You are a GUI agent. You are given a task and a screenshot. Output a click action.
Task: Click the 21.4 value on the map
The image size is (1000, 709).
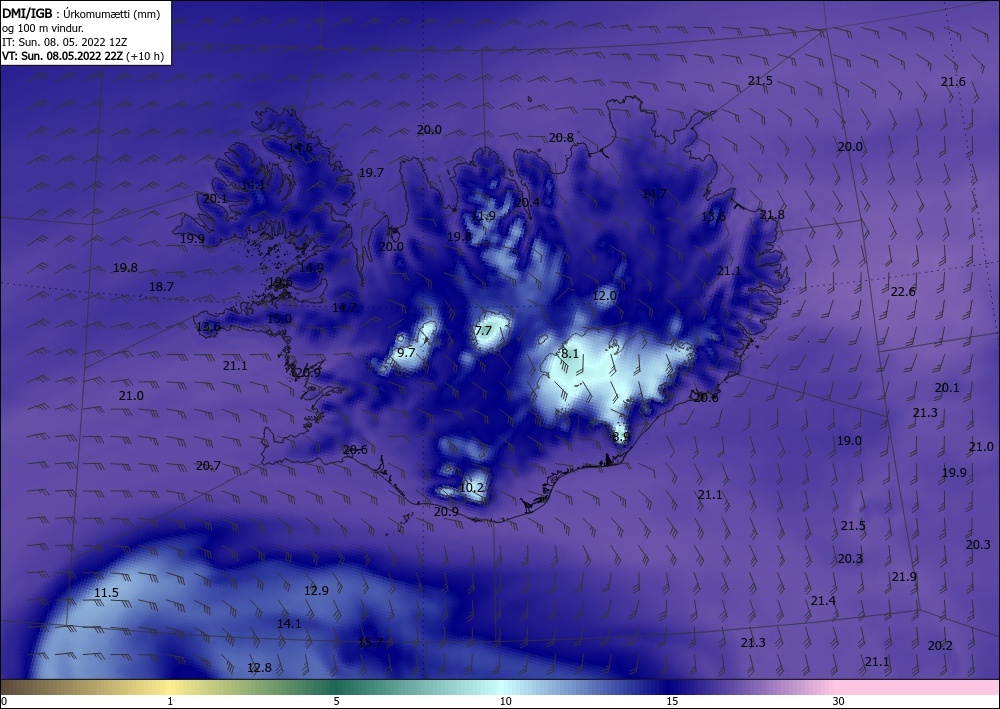click(x=823, y=601)
